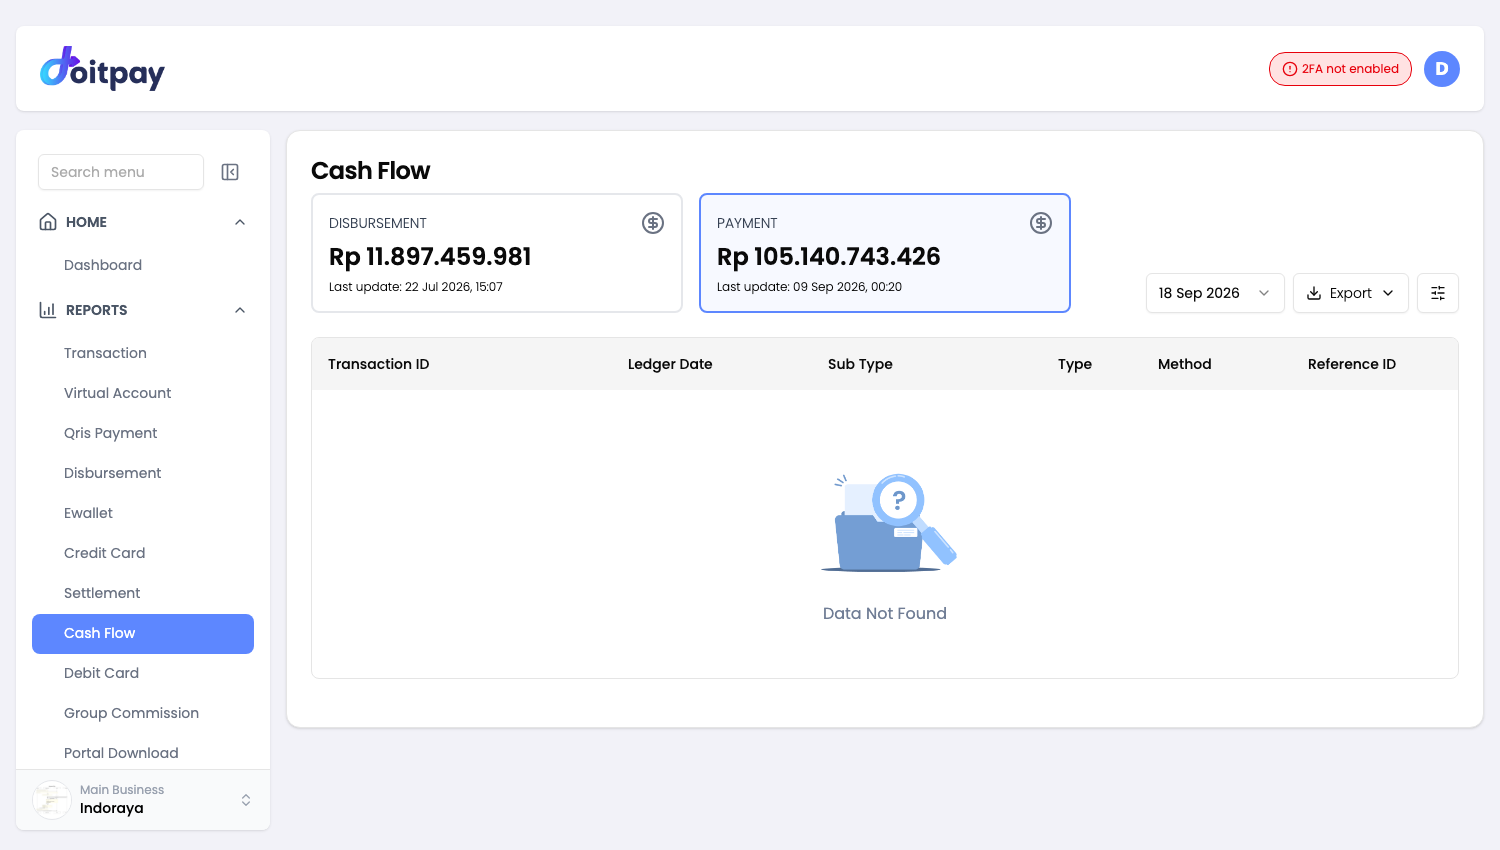This screenshot has height=850, width=1500.
Task: Click the Method column header
Action: point(1184,364)
